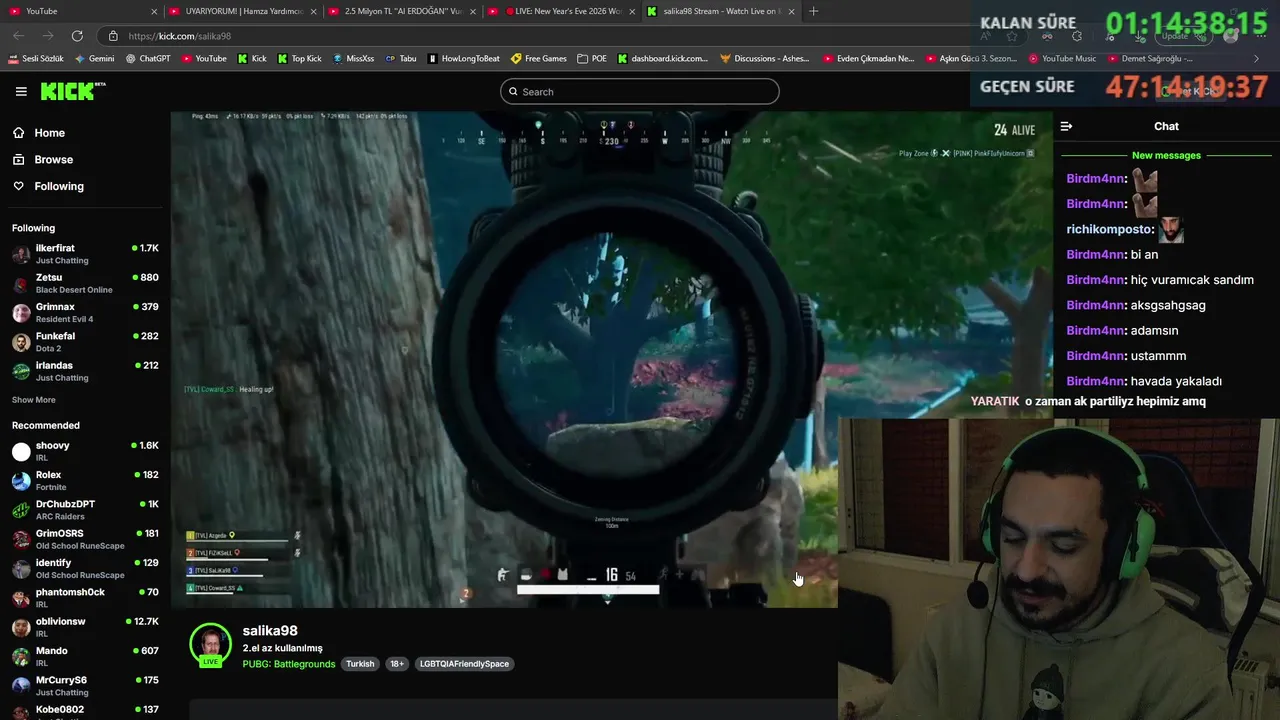Reload the page
The height and width of the screenshot is (720, 1280).
pyautogui.click(x=77, y=36)
